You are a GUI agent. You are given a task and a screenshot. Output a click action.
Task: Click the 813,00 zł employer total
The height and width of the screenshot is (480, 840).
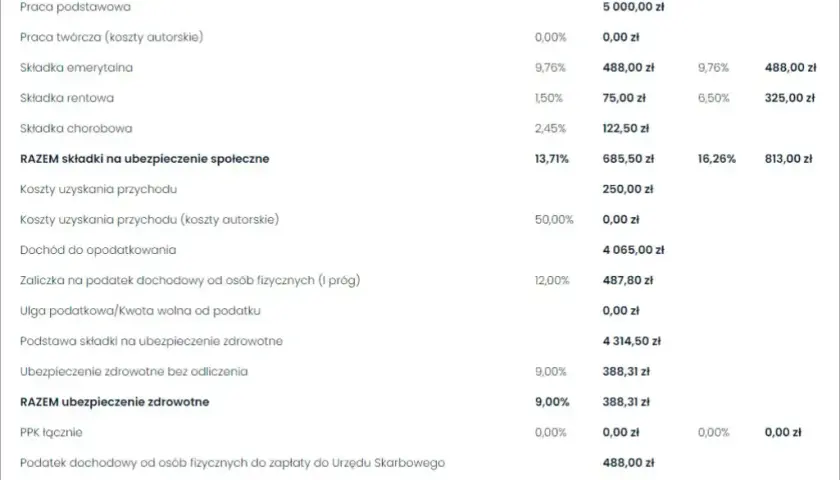(x=788, y=159)
